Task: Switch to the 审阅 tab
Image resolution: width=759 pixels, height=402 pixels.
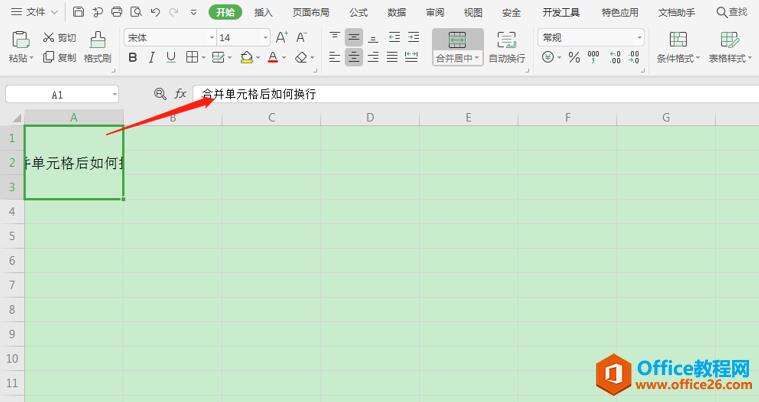Action: (x=435, y=12)
